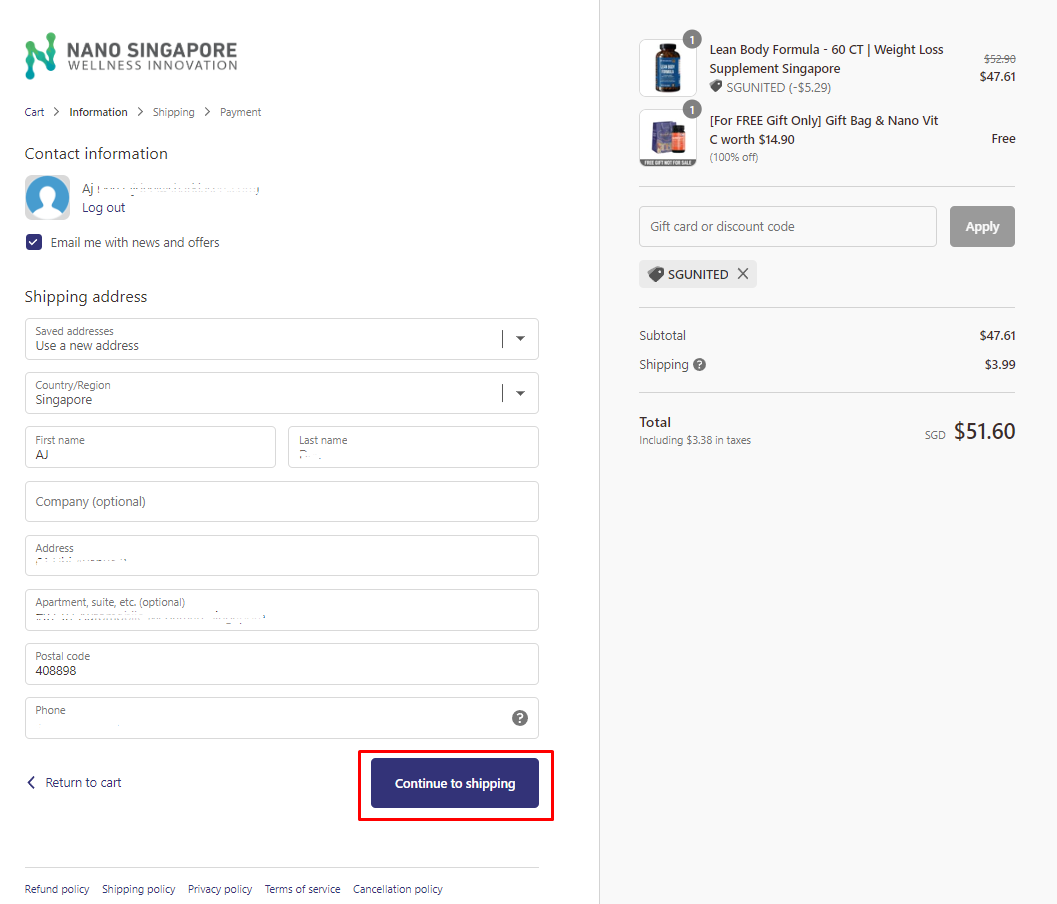Click Return to cart link
Viewport: 1057px width, 904px height.
(84, 783)
